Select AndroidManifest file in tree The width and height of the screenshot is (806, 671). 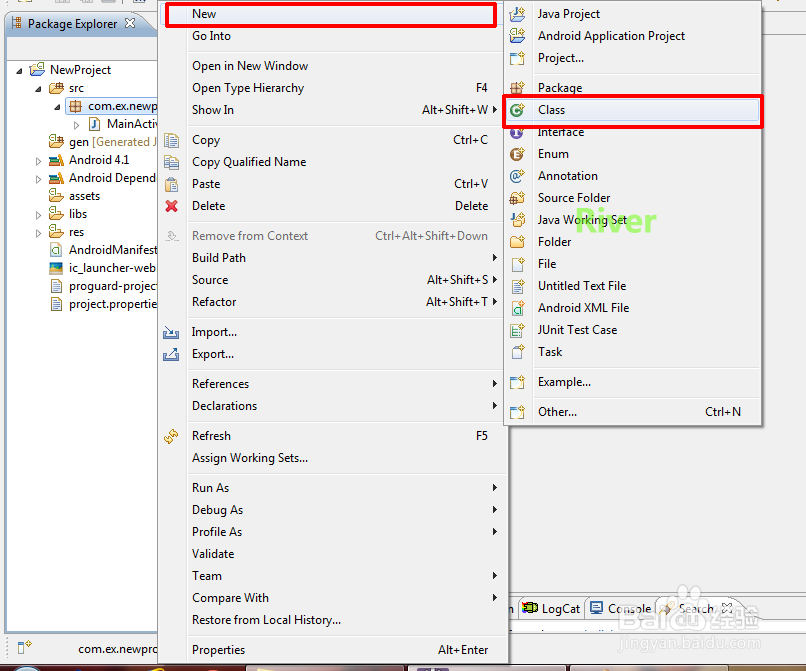point(113,250)
